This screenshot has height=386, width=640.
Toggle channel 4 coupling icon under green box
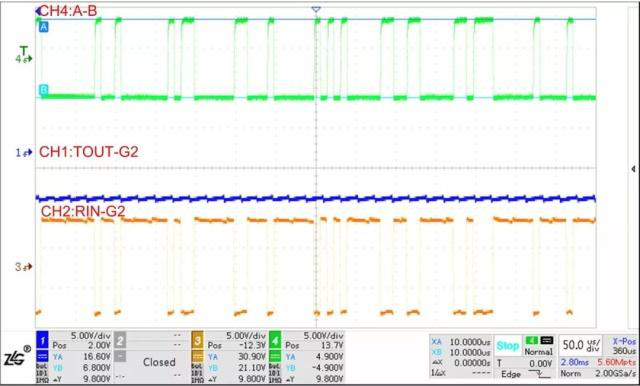coord(275,357)
